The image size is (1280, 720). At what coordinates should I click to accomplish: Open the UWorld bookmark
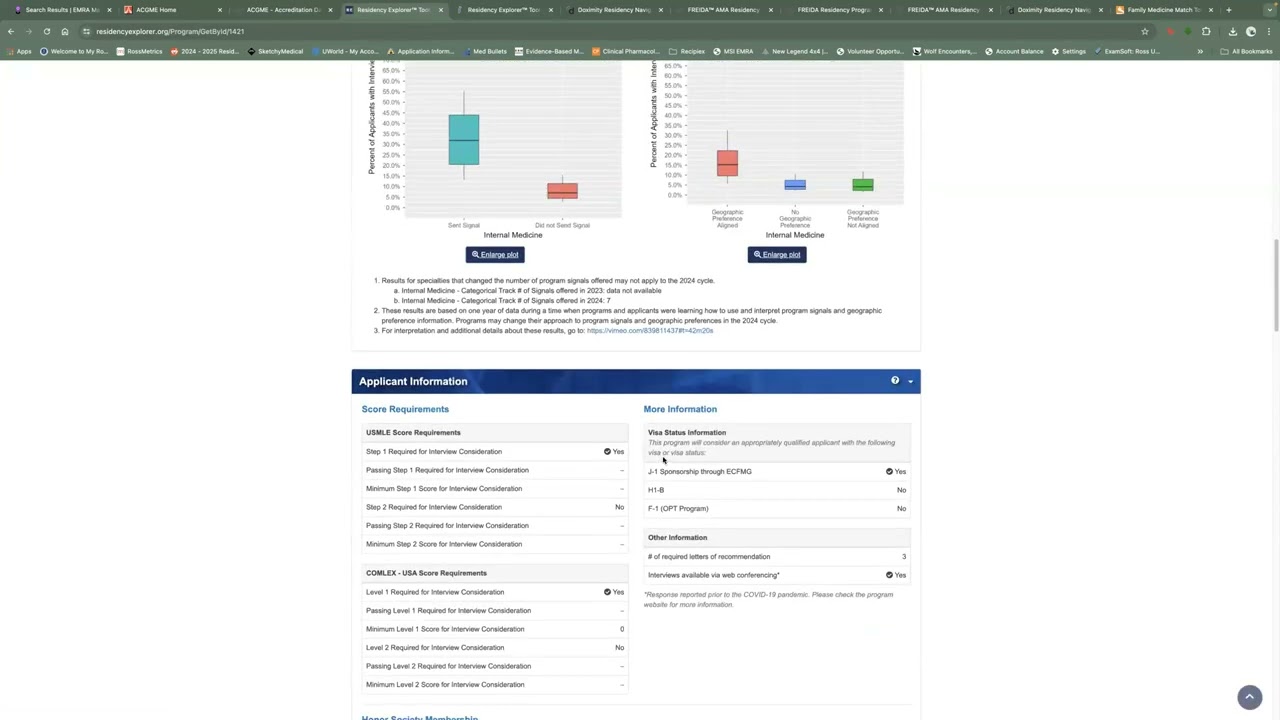coord(345,51)
